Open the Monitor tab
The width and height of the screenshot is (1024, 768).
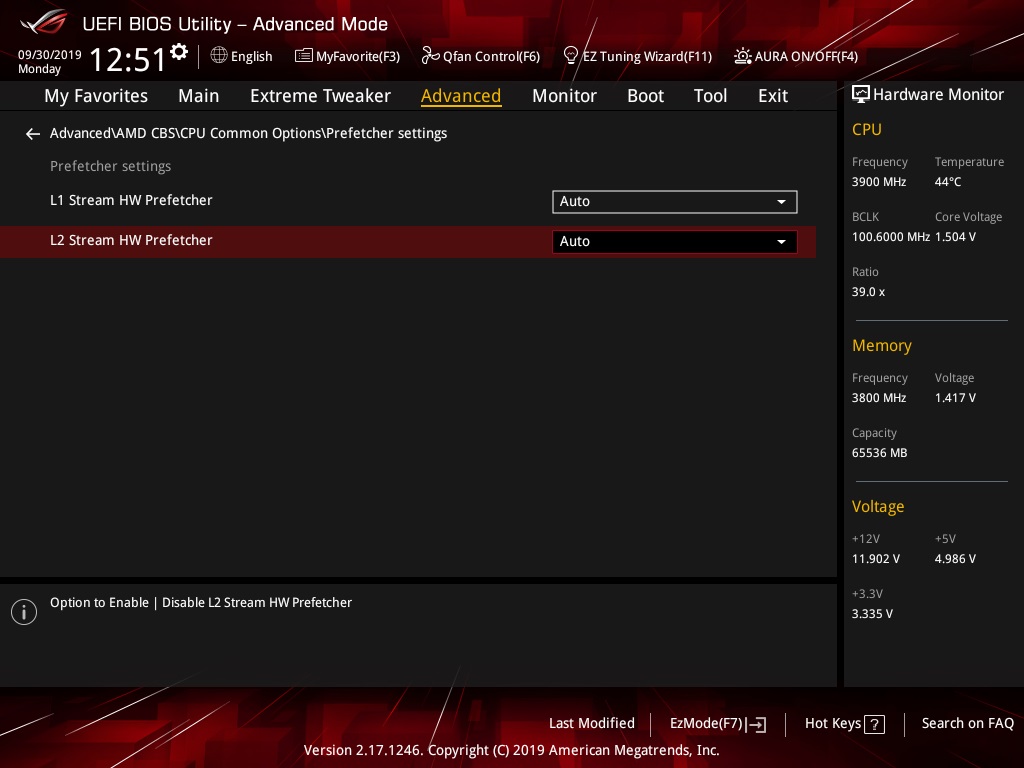[564, 96]
